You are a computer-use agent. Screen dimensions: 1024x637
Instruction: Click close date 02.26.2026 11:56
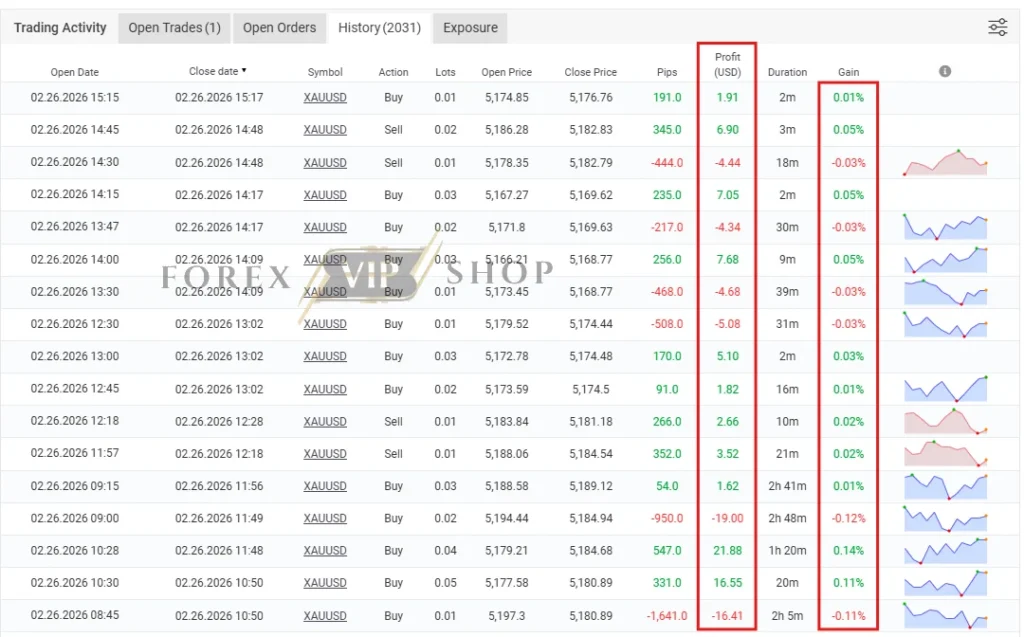219,486
